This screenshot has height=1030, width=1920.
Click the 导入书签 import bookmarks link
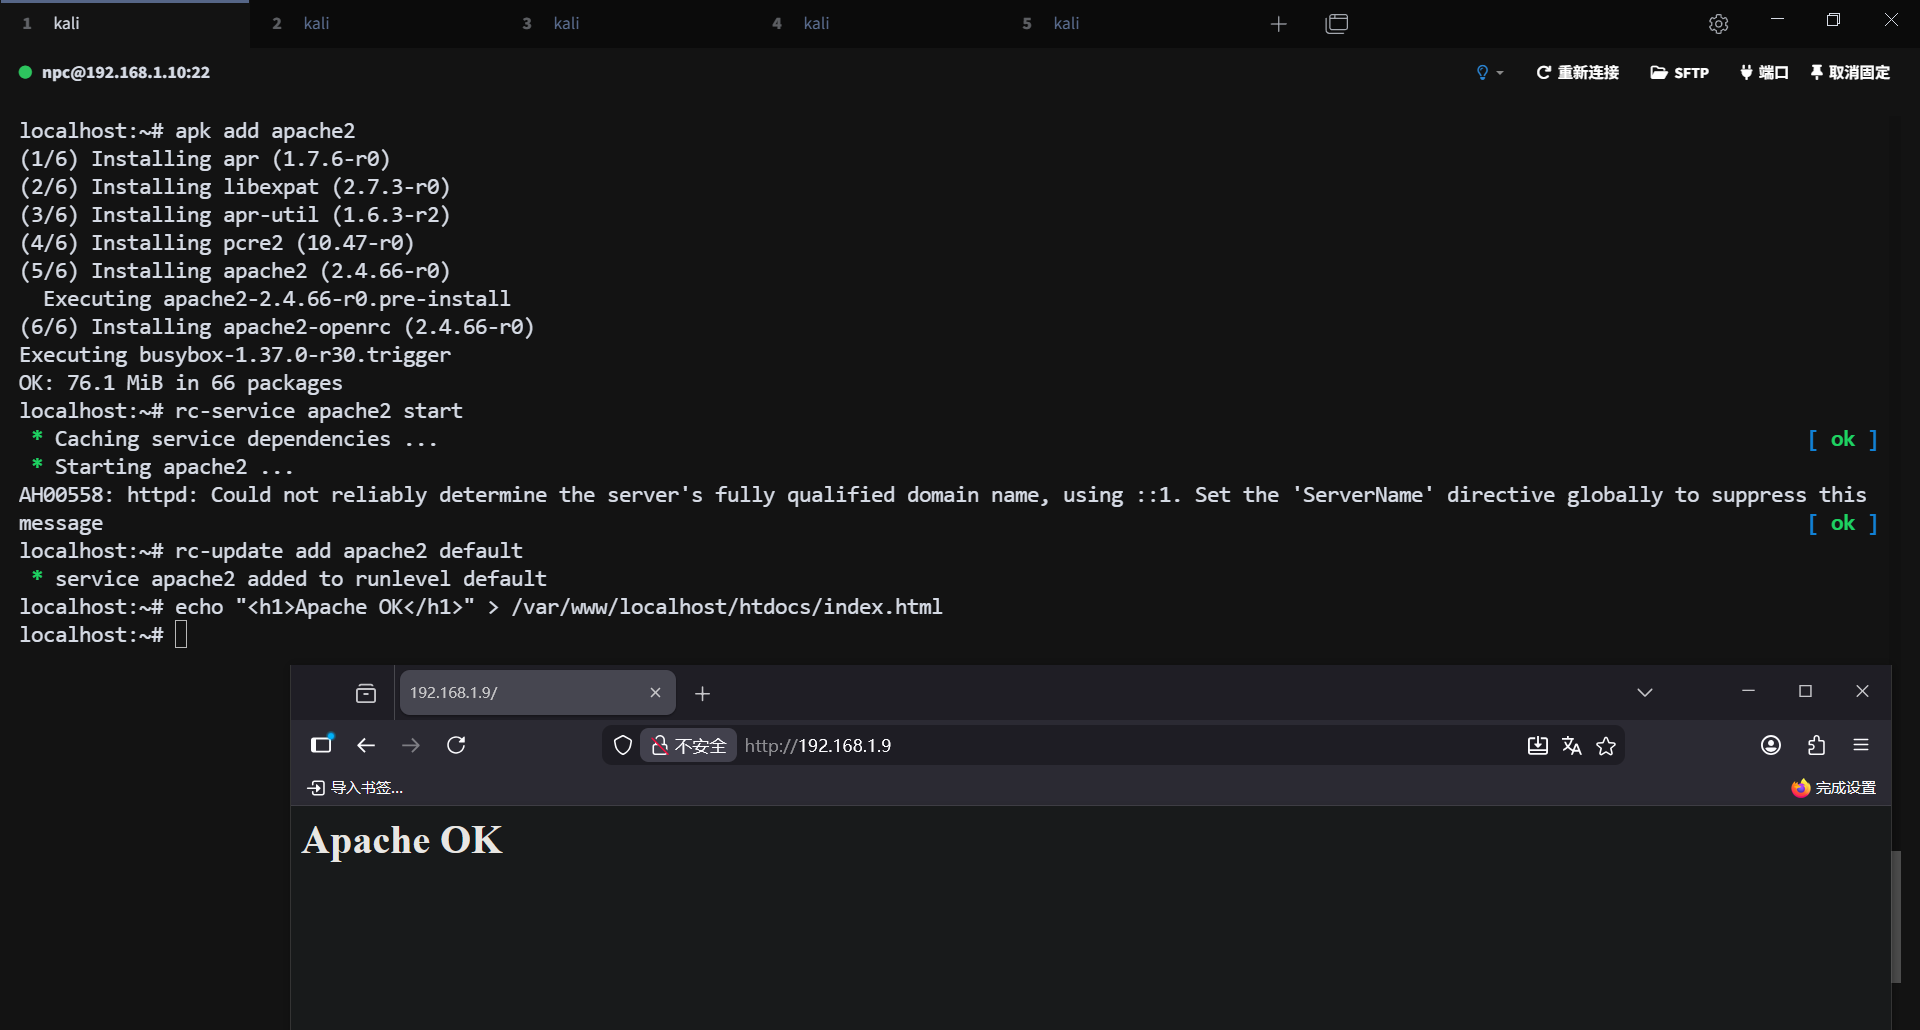tap(356, 788)
